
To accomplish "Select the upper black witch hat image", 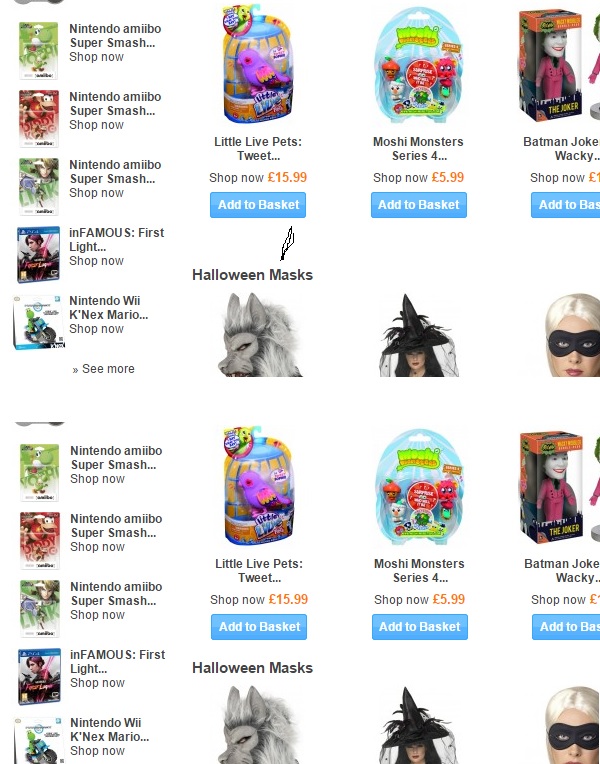I will (x=419, y=335).
